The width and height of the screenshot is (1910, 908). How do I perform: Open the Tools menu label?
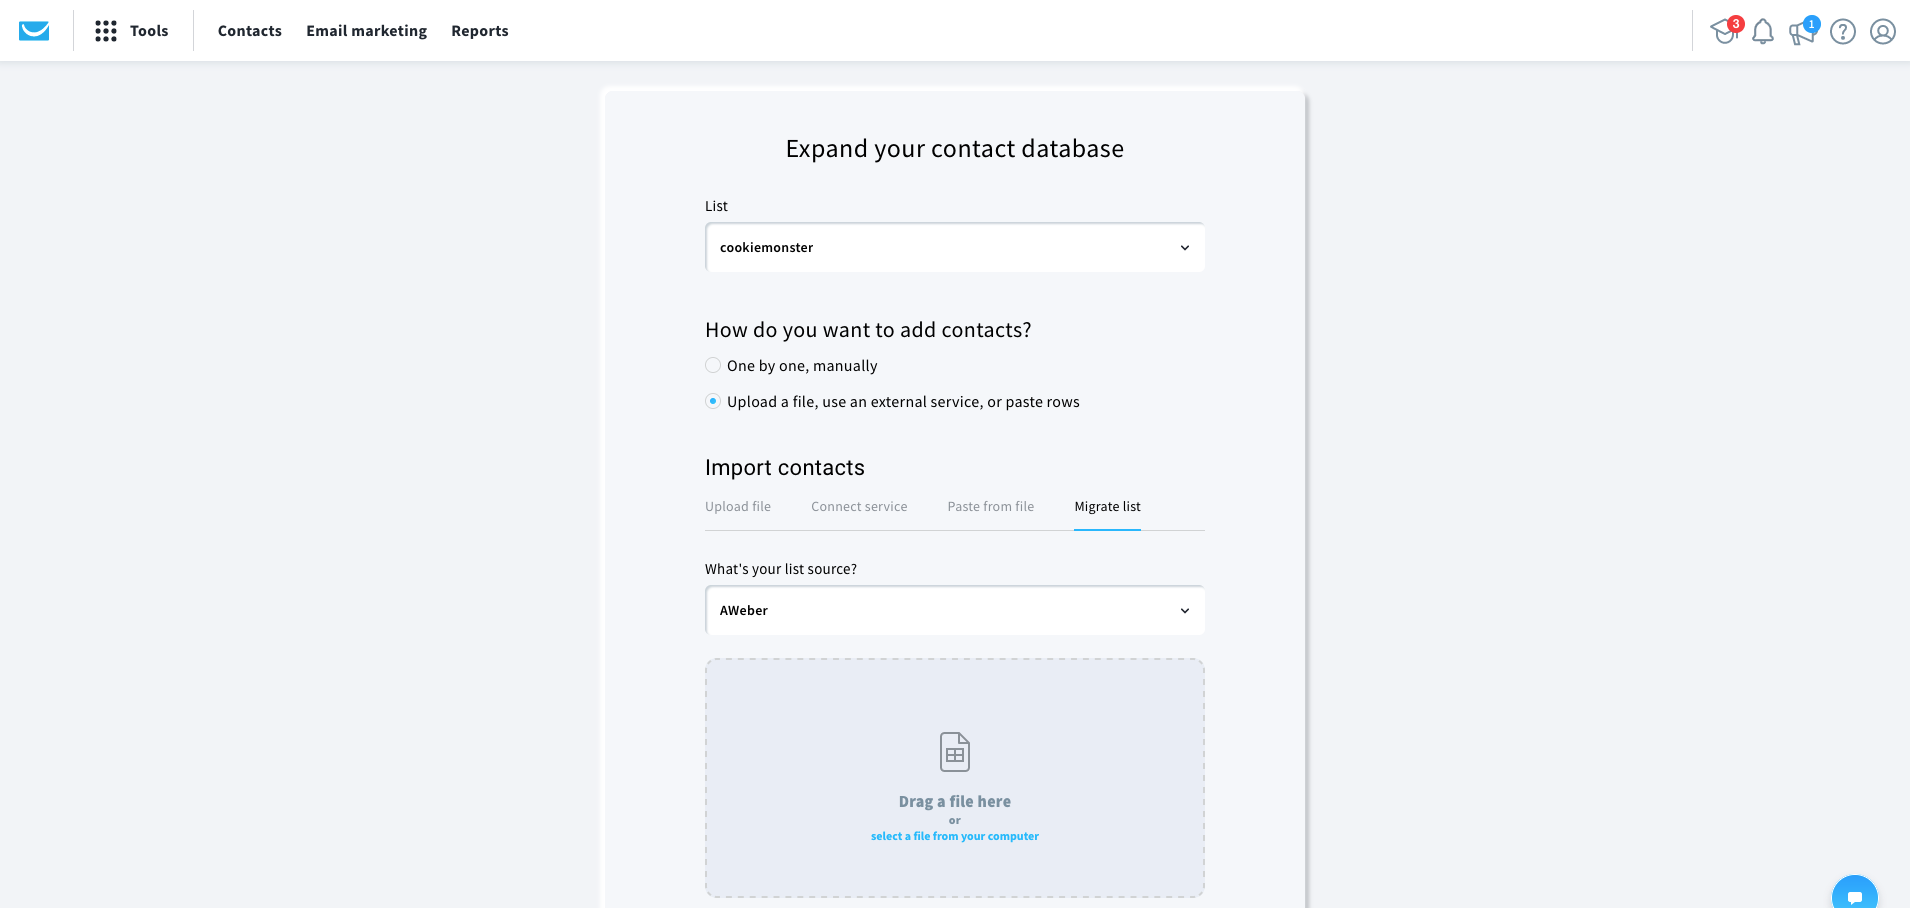pos(149,31)
